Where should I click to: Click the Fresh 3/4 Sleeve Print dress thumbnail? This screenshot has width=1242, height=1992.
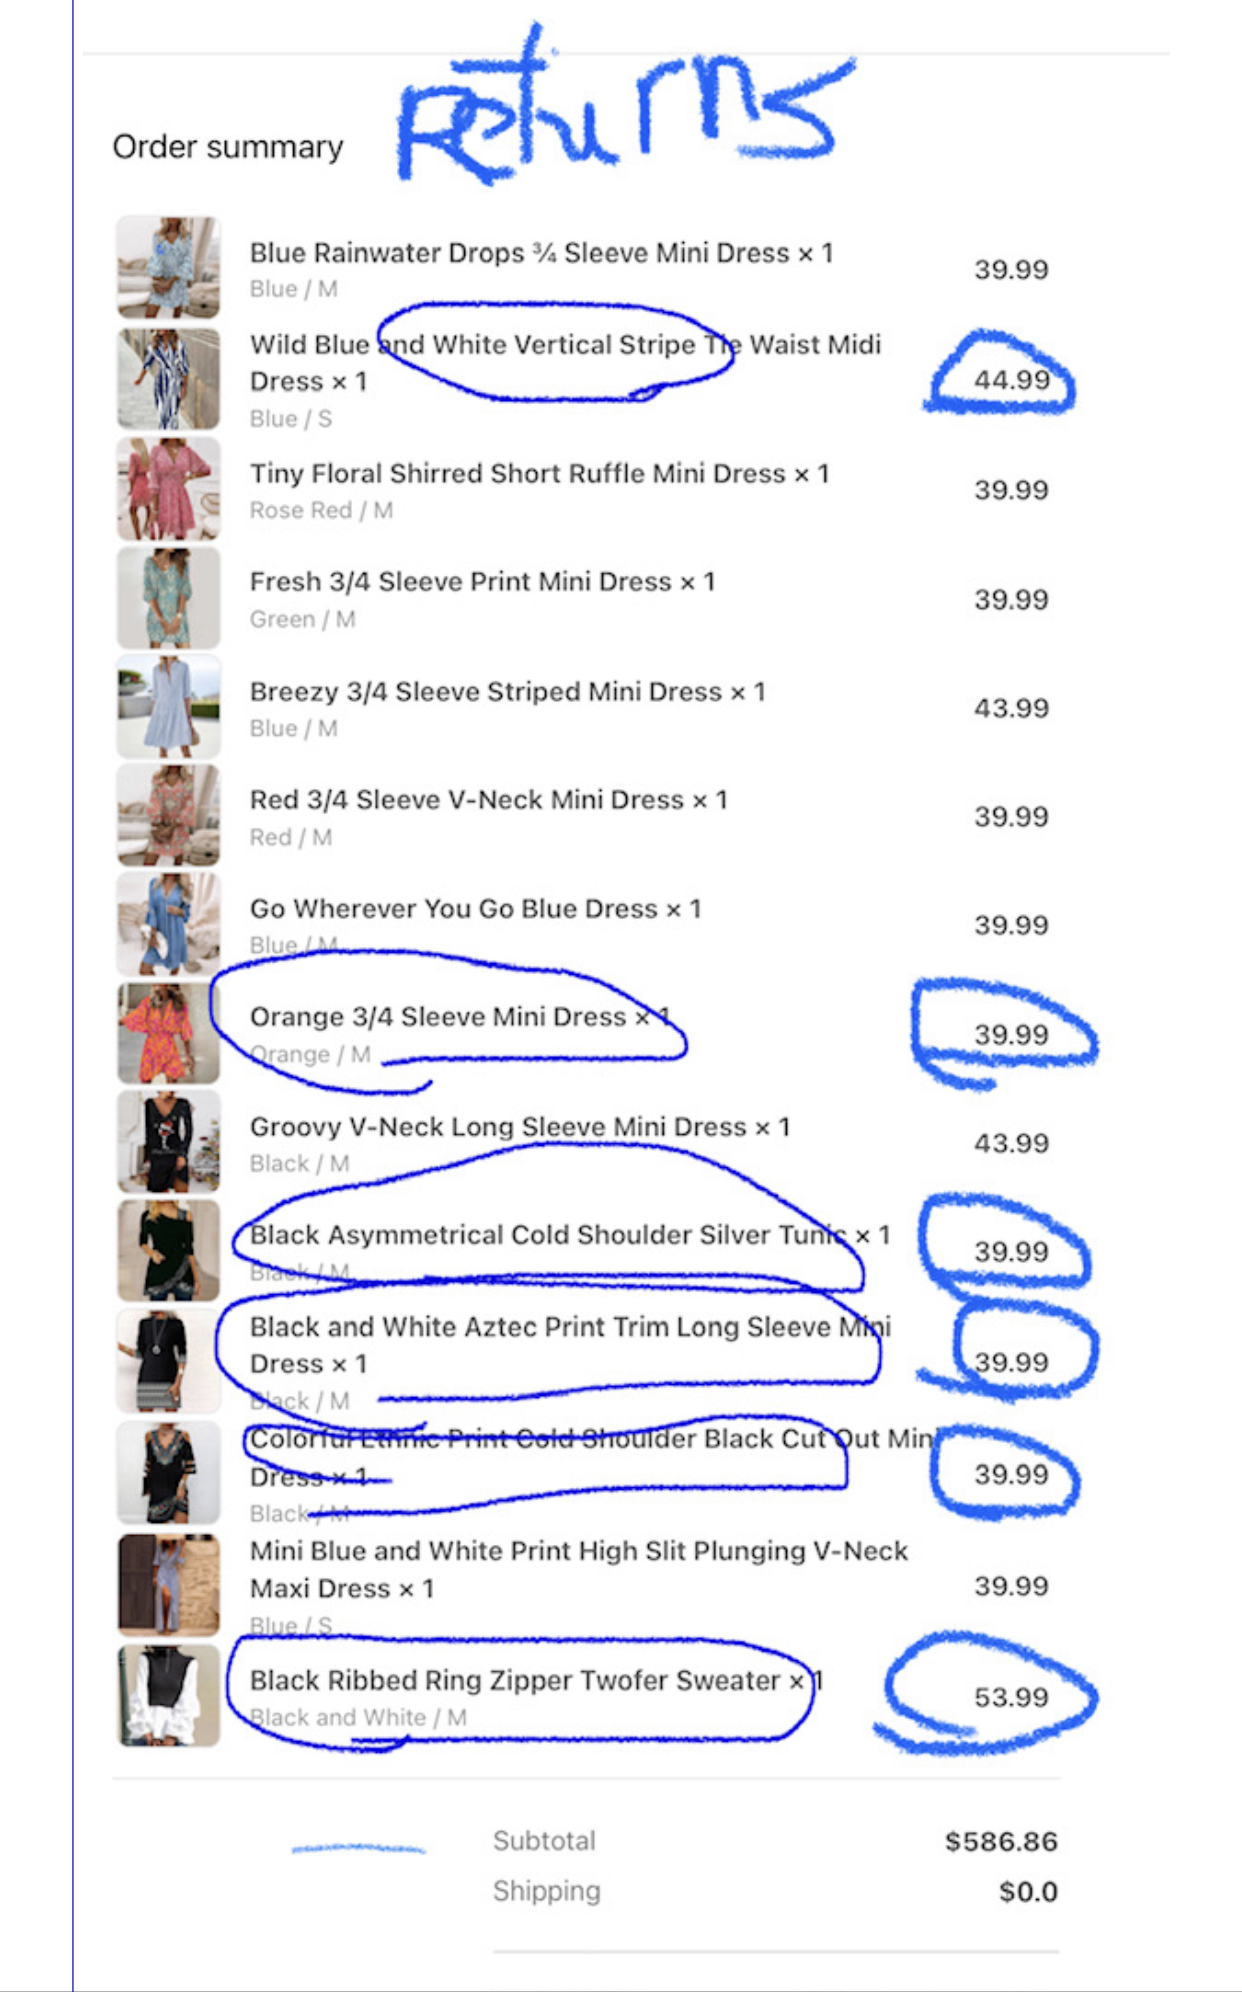click(168, 598)
